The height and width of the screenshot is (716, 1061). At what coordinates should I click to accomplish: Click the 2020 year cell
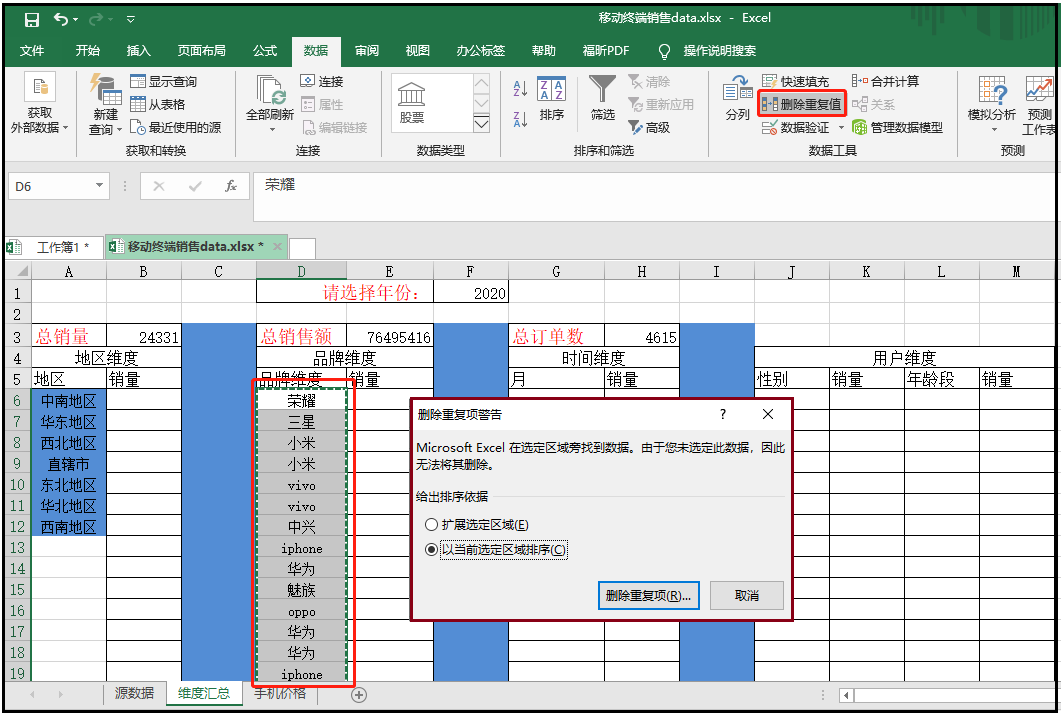pyautogui.click(x=471, y=293)
